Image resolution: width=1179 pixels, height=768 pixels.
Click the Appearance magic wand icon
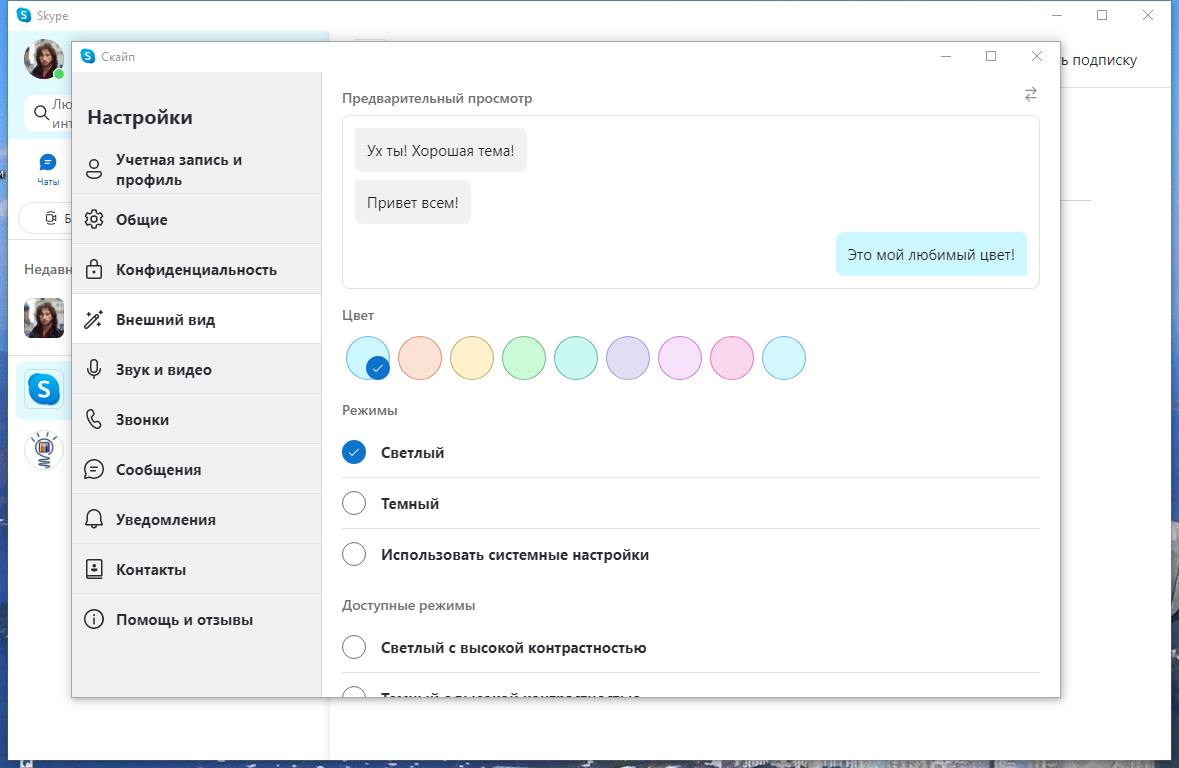(x=94, y=319)
